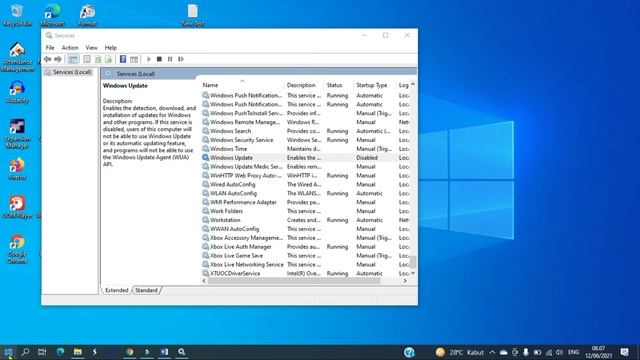Open the GOM Player desktop shortcut
This screenshot has width=640, height=360.
[x=17, y=207]
